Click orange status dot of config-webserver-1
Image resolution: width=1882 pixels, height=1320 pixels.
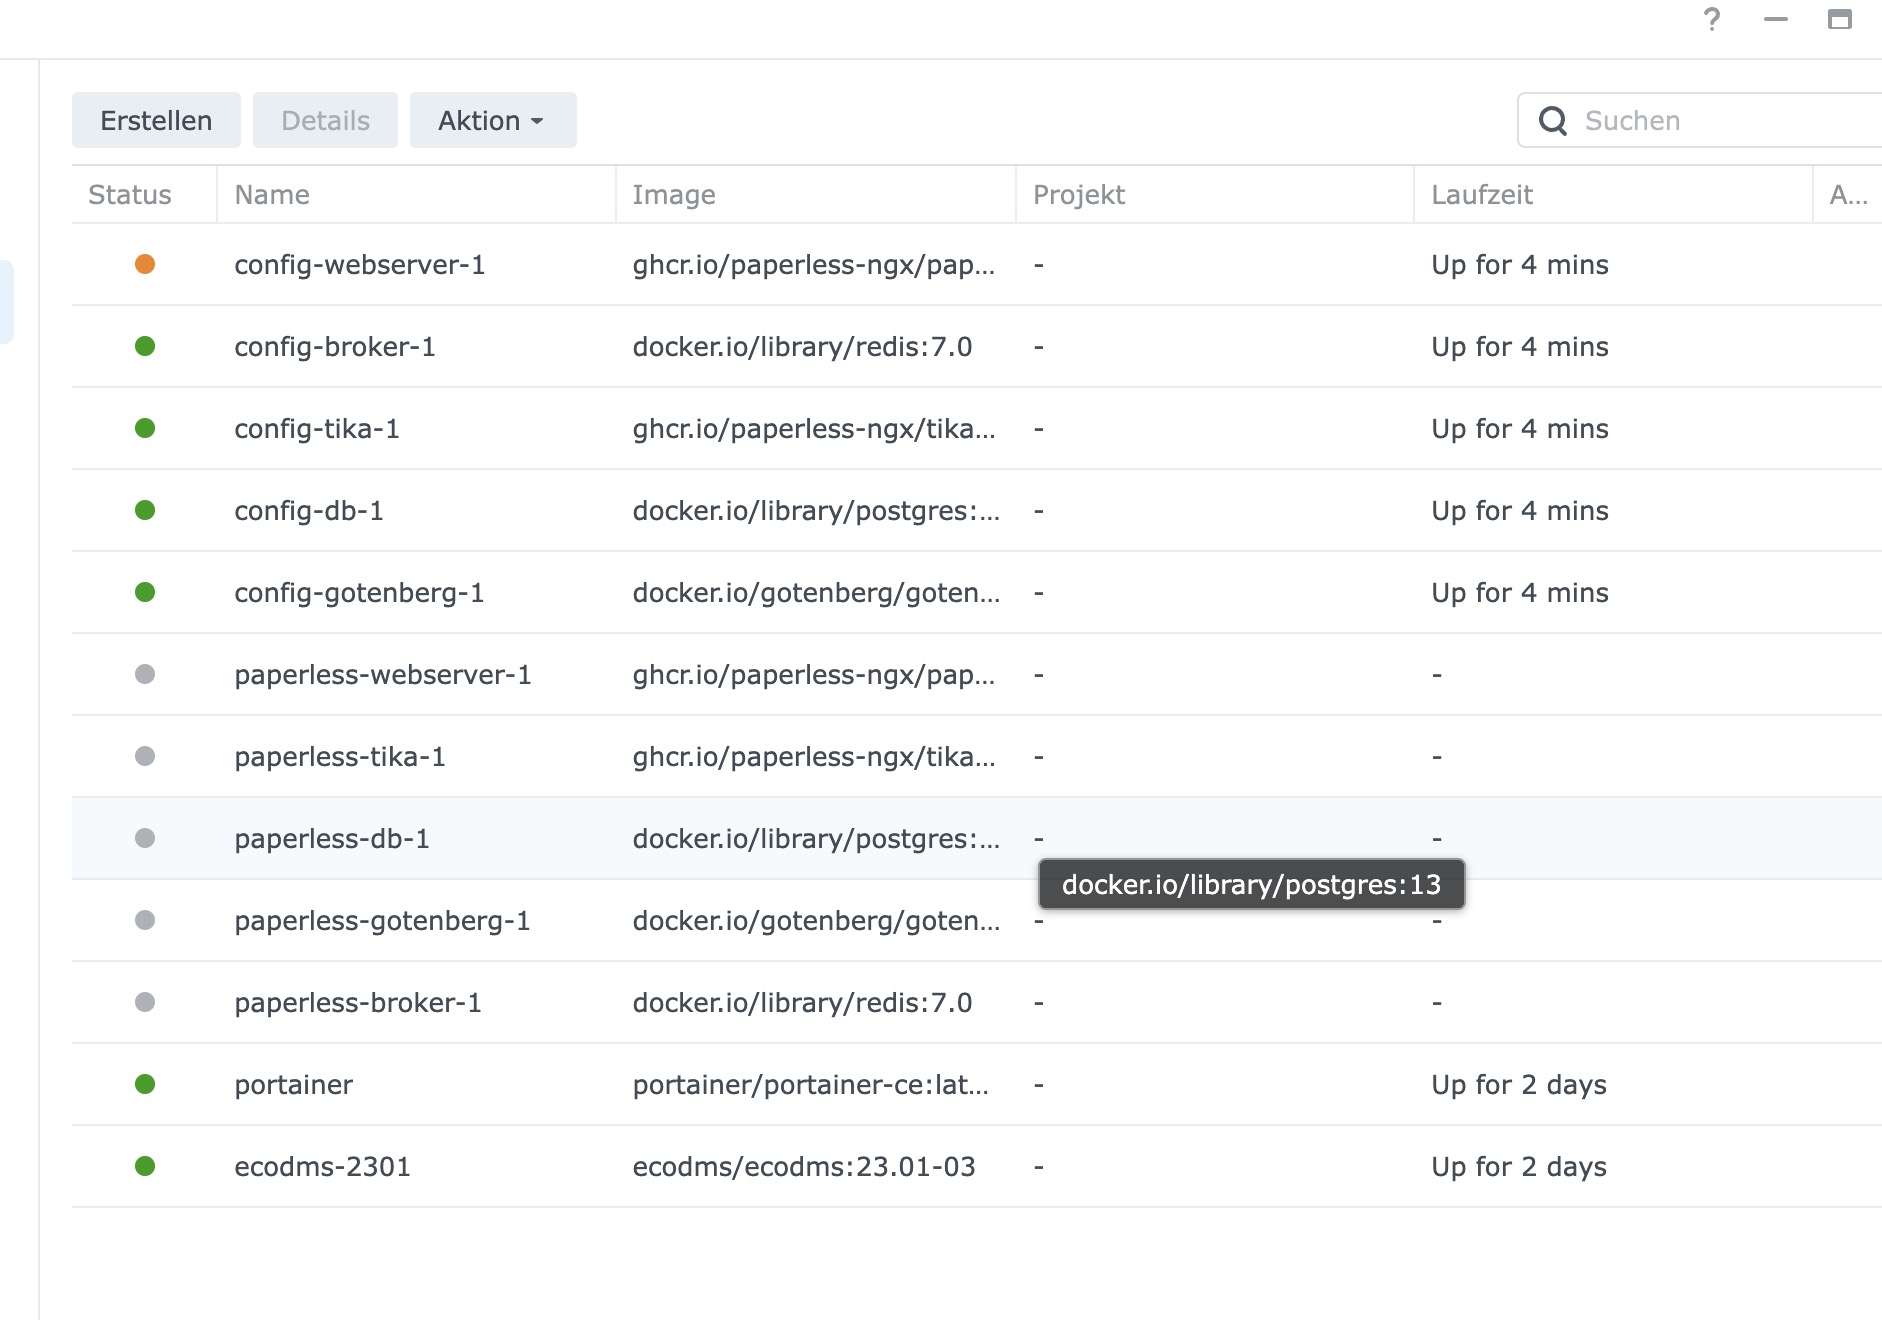tap(145, 264)
